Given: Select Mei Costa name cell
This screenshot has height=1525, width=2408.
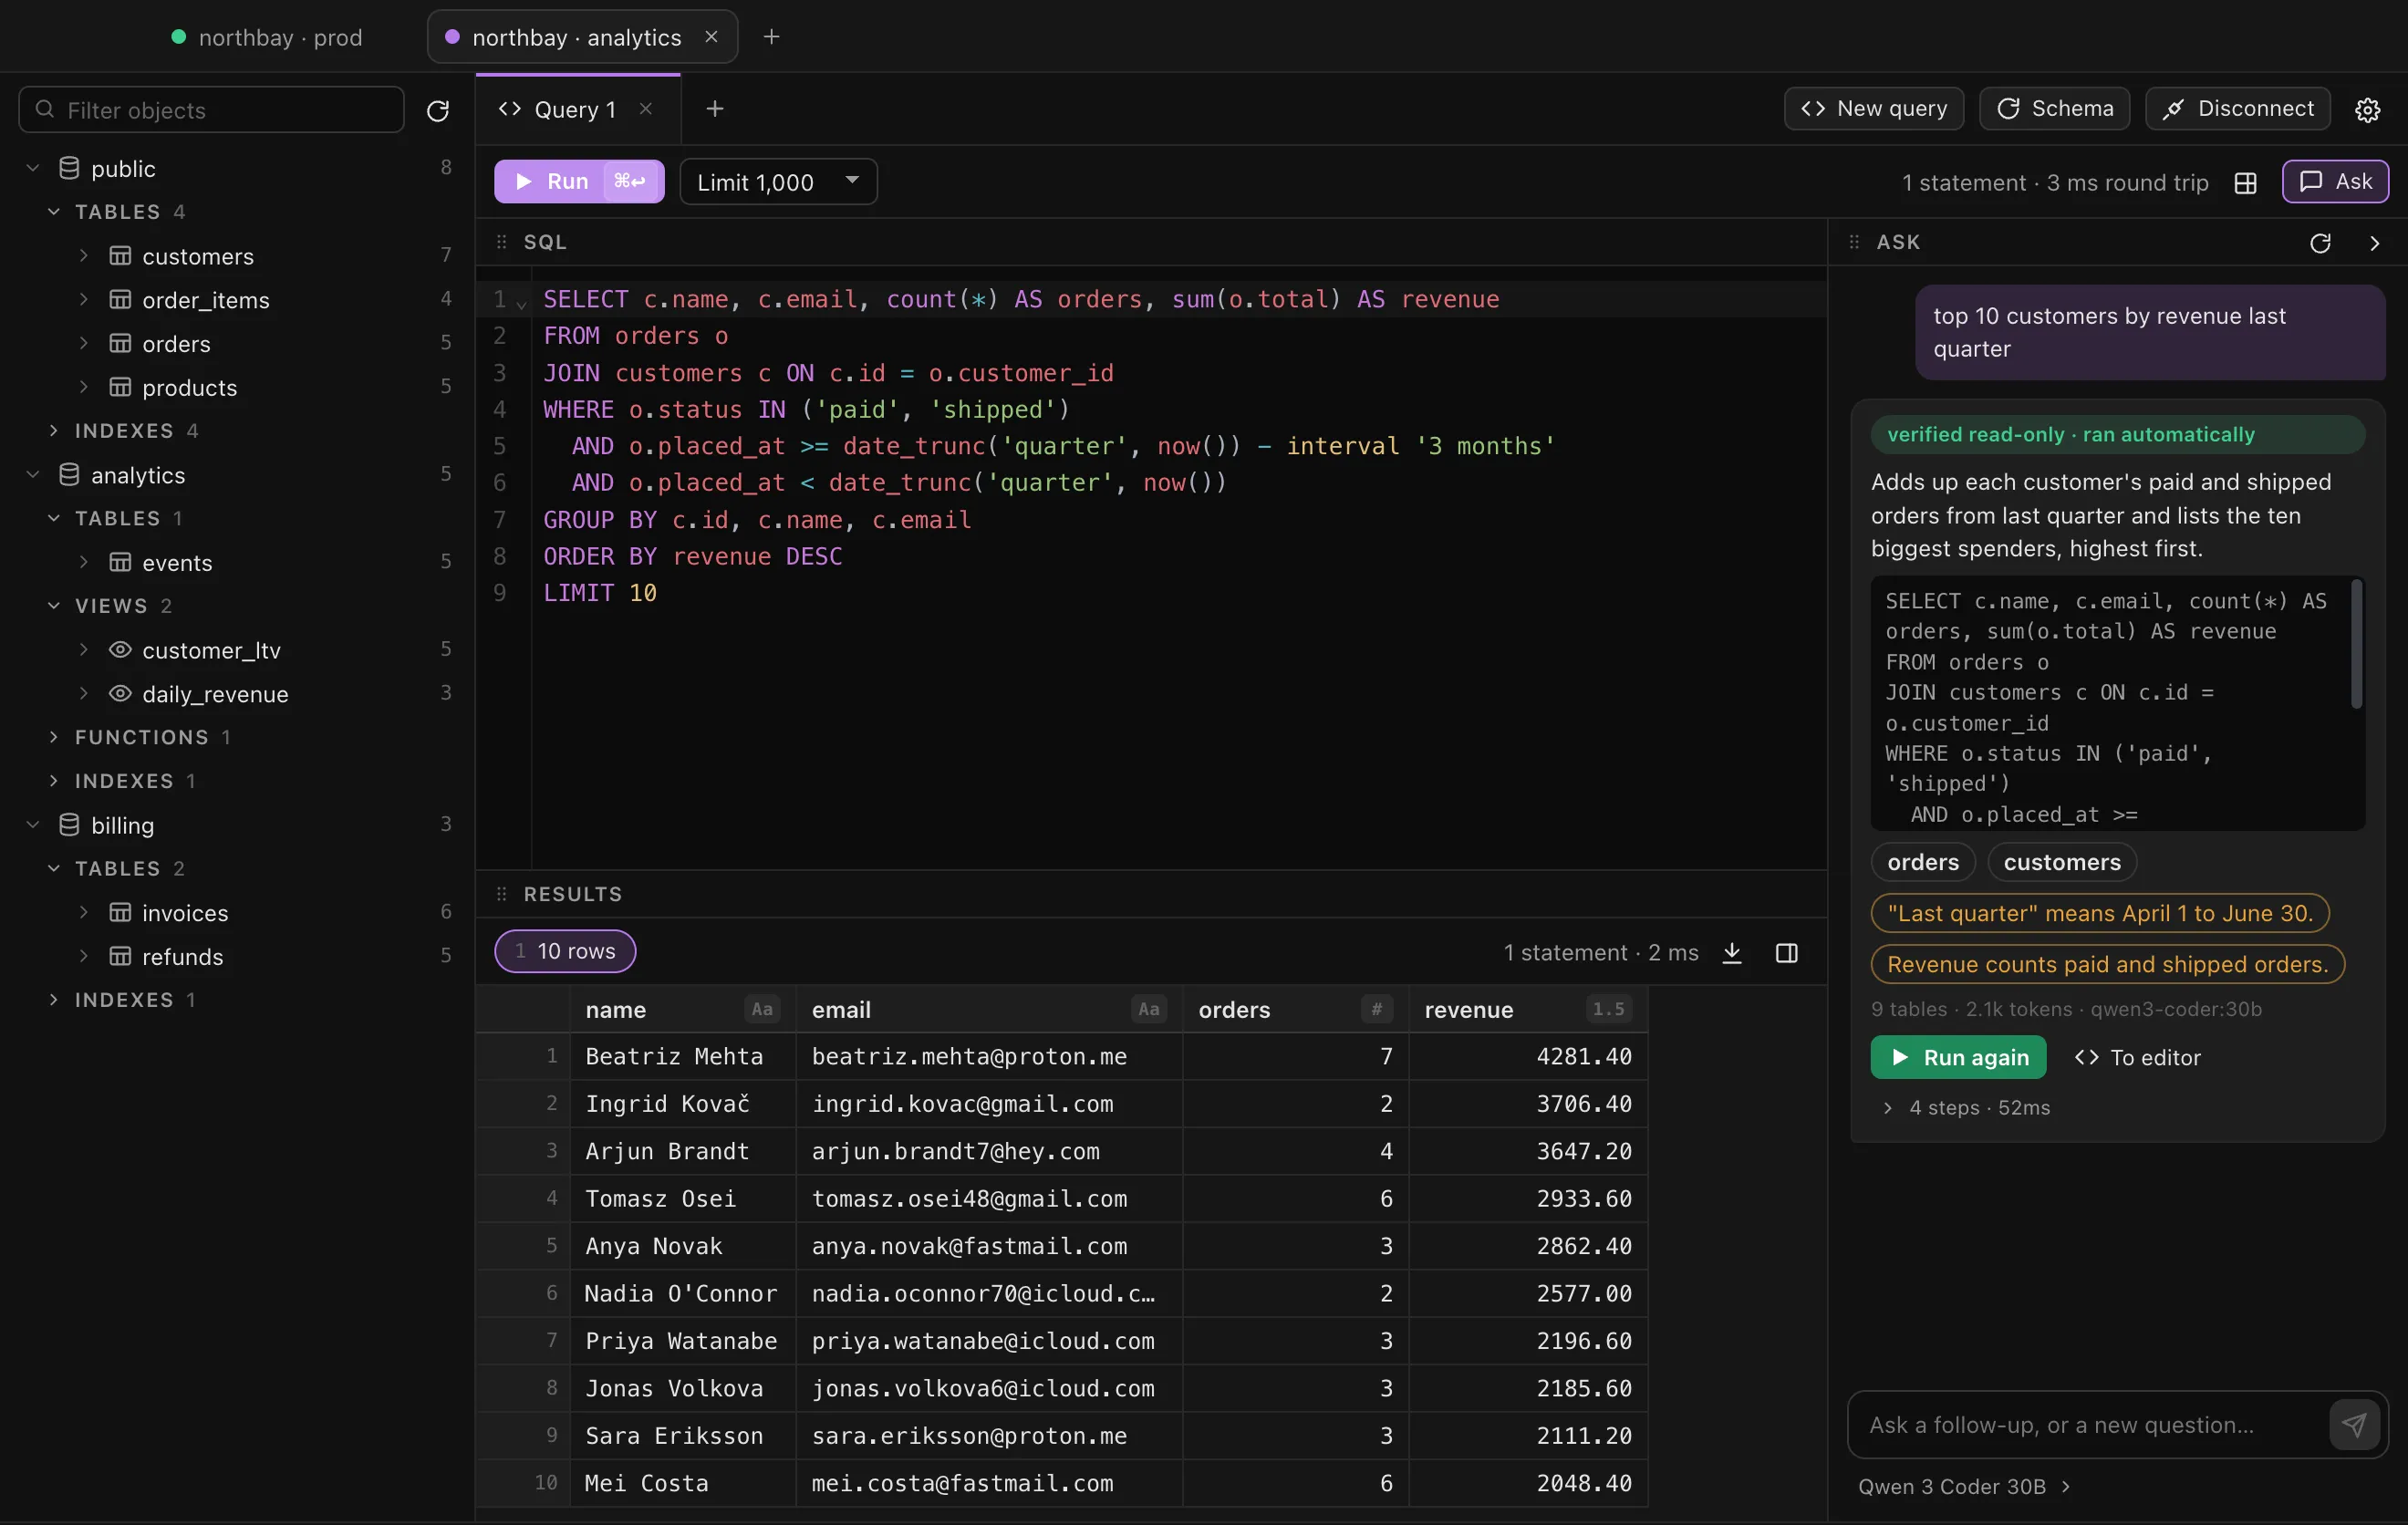Looking at the screenshot, I should click(x=683, y=1484).
